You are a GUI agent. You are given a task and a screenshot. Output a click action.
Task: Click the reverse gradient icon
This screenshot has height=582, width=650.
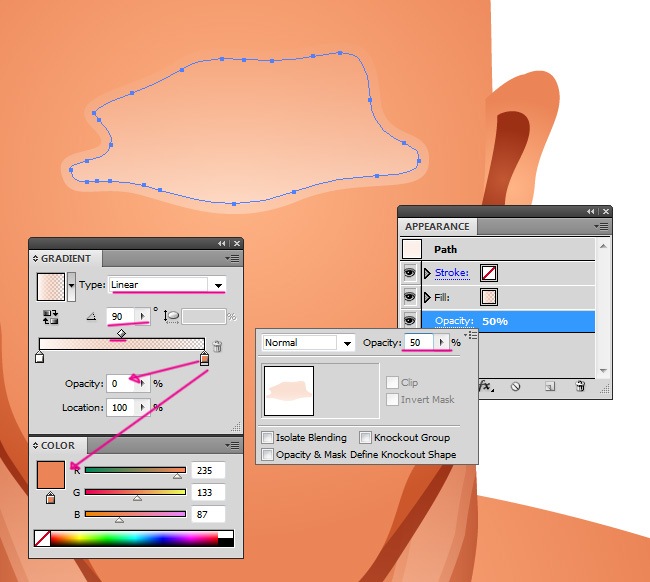click(51, 317)
